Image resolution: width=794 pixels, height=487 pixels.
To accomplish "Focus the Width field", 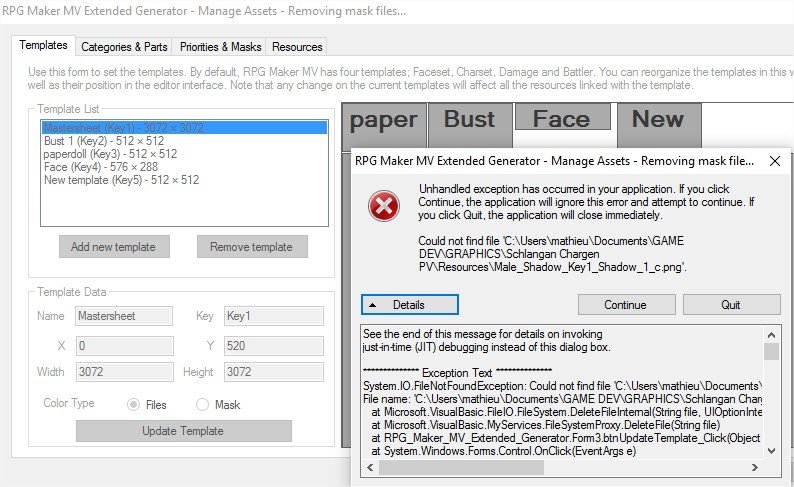I will (x=124, y=372).
